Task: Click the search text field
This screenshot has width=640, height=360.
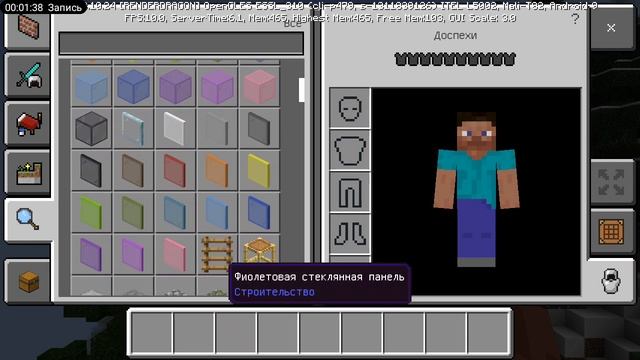Action: pos(181,43)
